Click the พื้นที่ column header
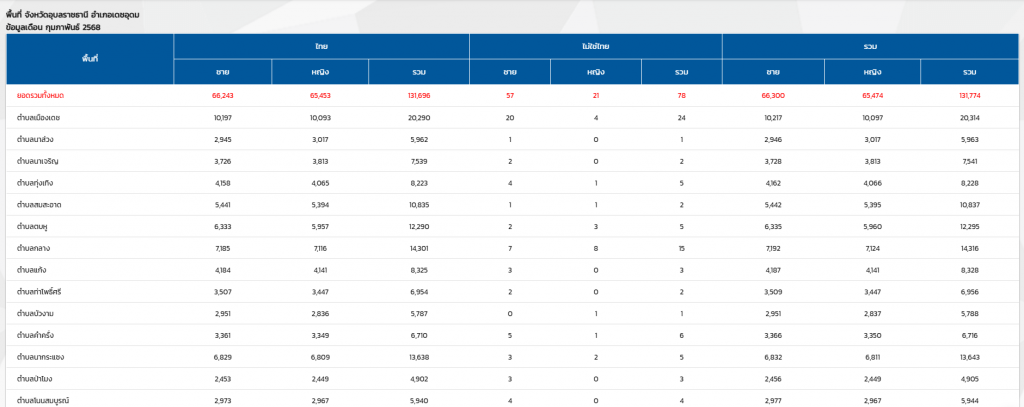The image size is (1024, 407). click(x=90, y=59)
